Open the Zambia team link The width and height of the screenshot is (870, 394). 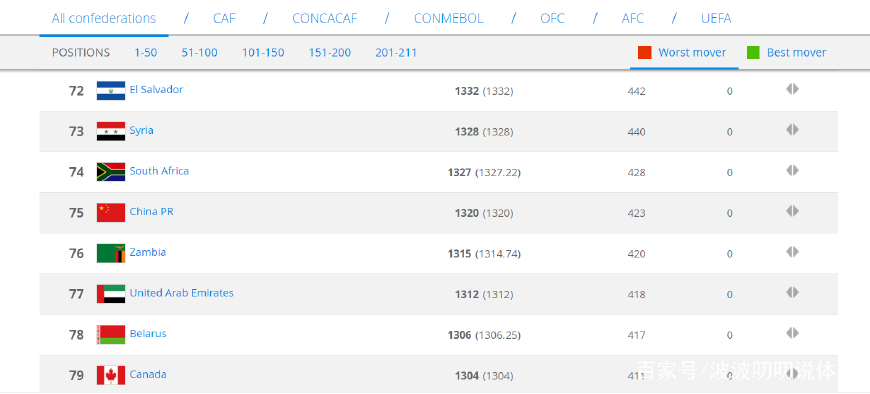point(148,252)
